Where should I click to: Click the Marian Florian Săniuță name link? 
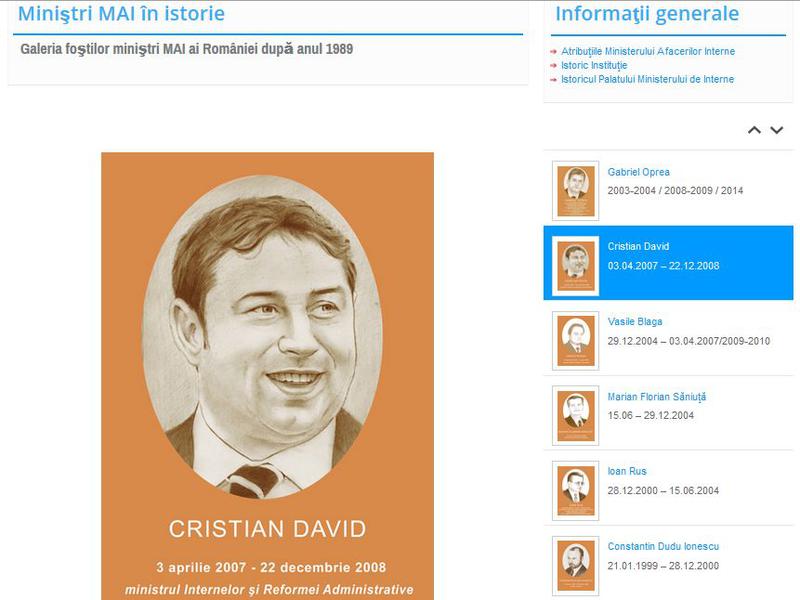click(x=657, y=396)
